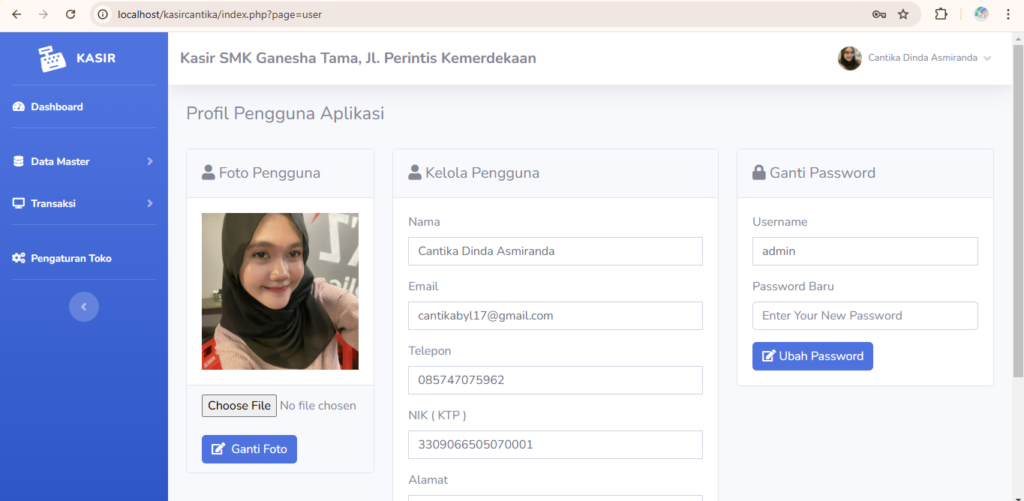Click the Email input field
This screenshot has height=501, width=1024.
click(x=555, y=315)
